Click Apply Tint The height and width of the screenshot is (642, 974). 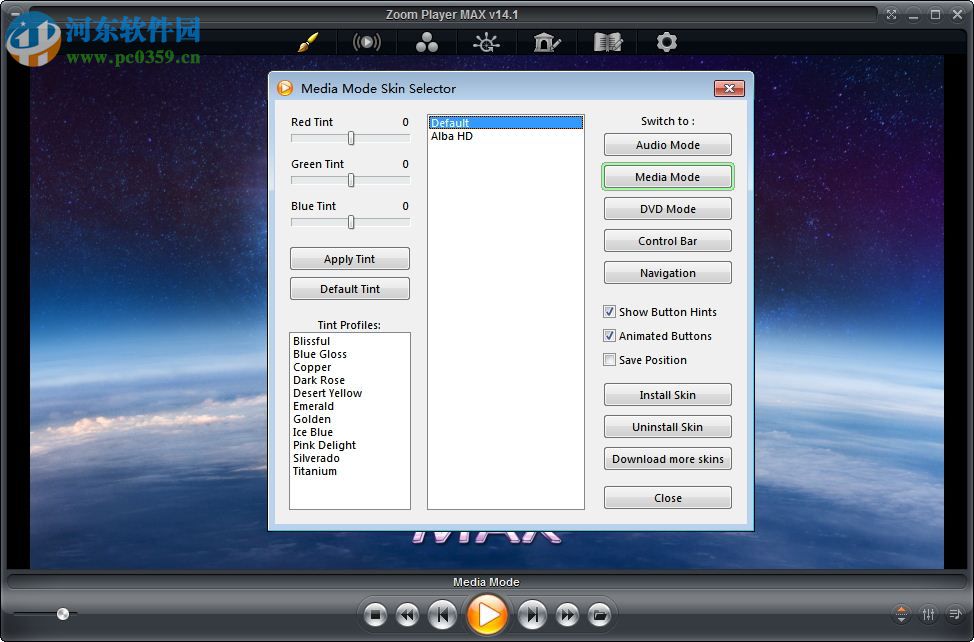pos(349,258)
